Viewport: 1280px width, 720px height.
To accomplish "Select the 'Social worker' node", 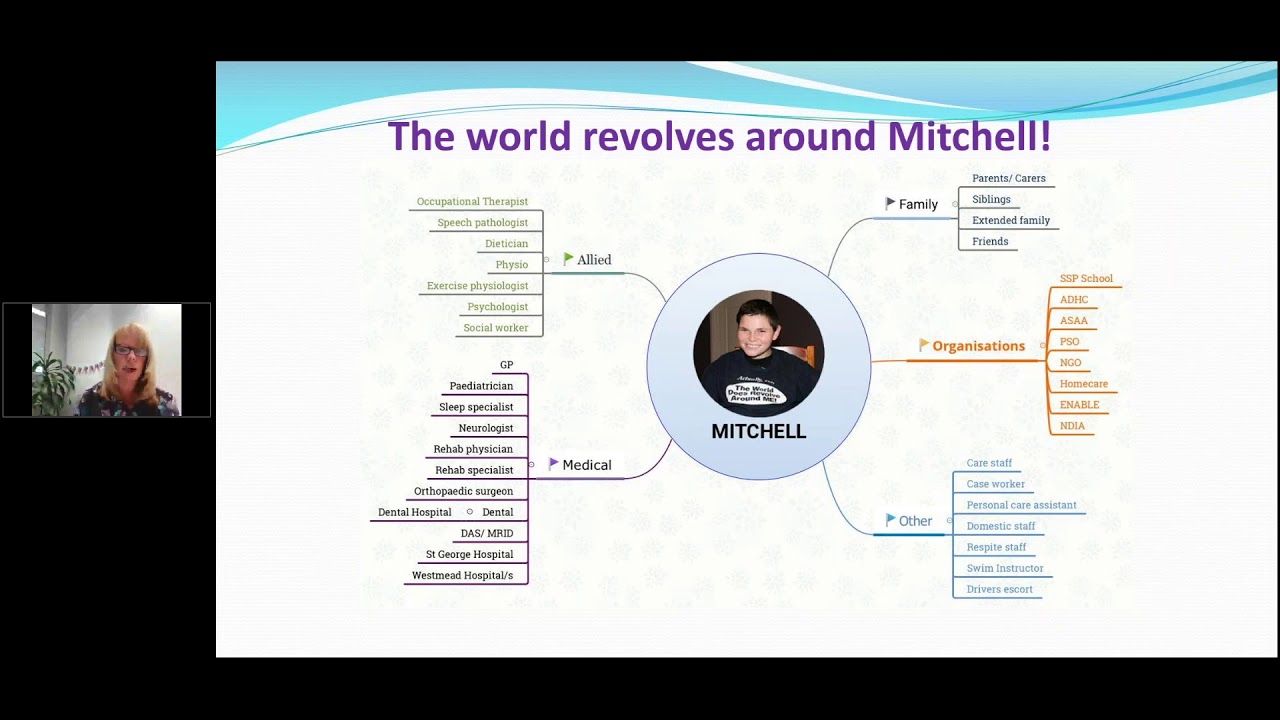I will tap(495, 328).
